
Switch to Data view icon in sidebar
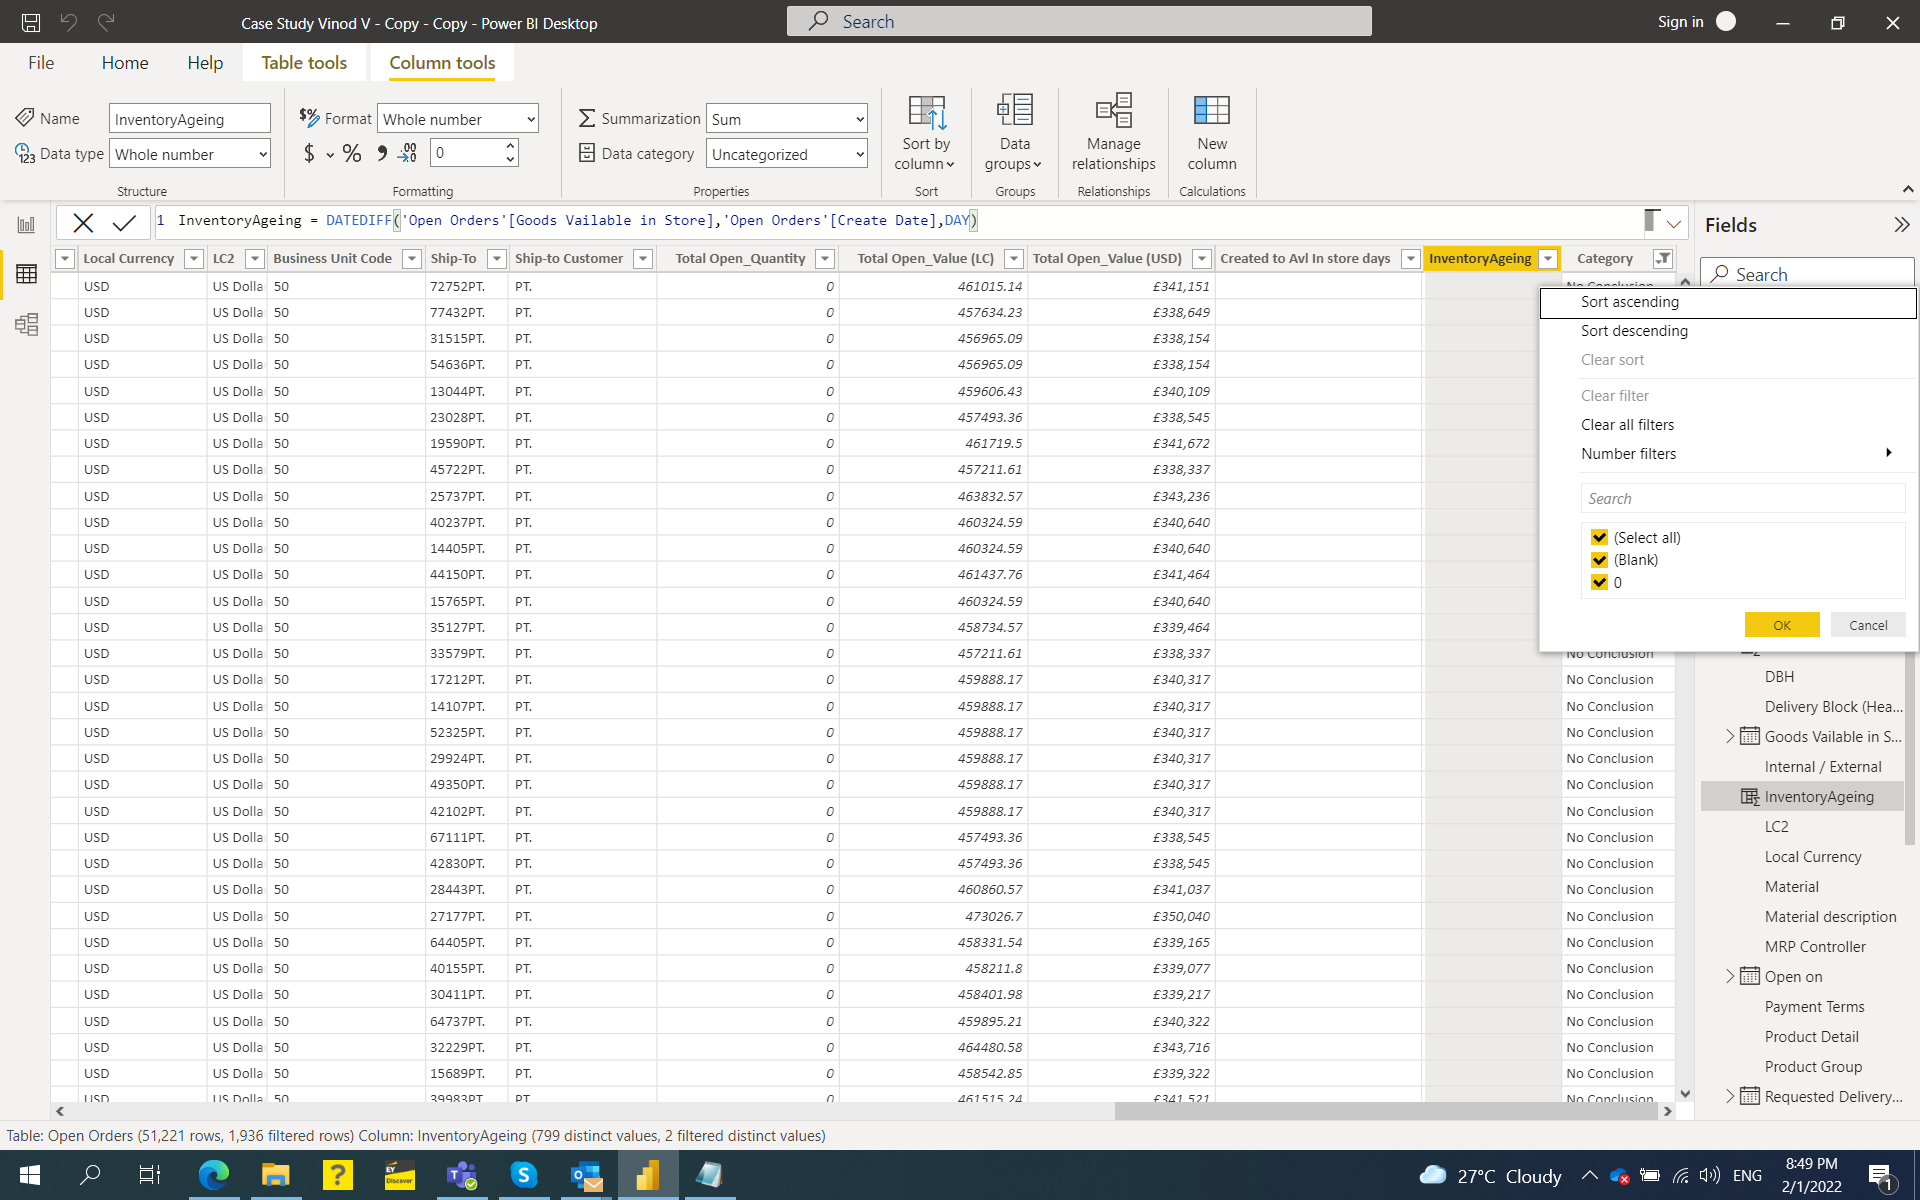(x=26, y=274)
